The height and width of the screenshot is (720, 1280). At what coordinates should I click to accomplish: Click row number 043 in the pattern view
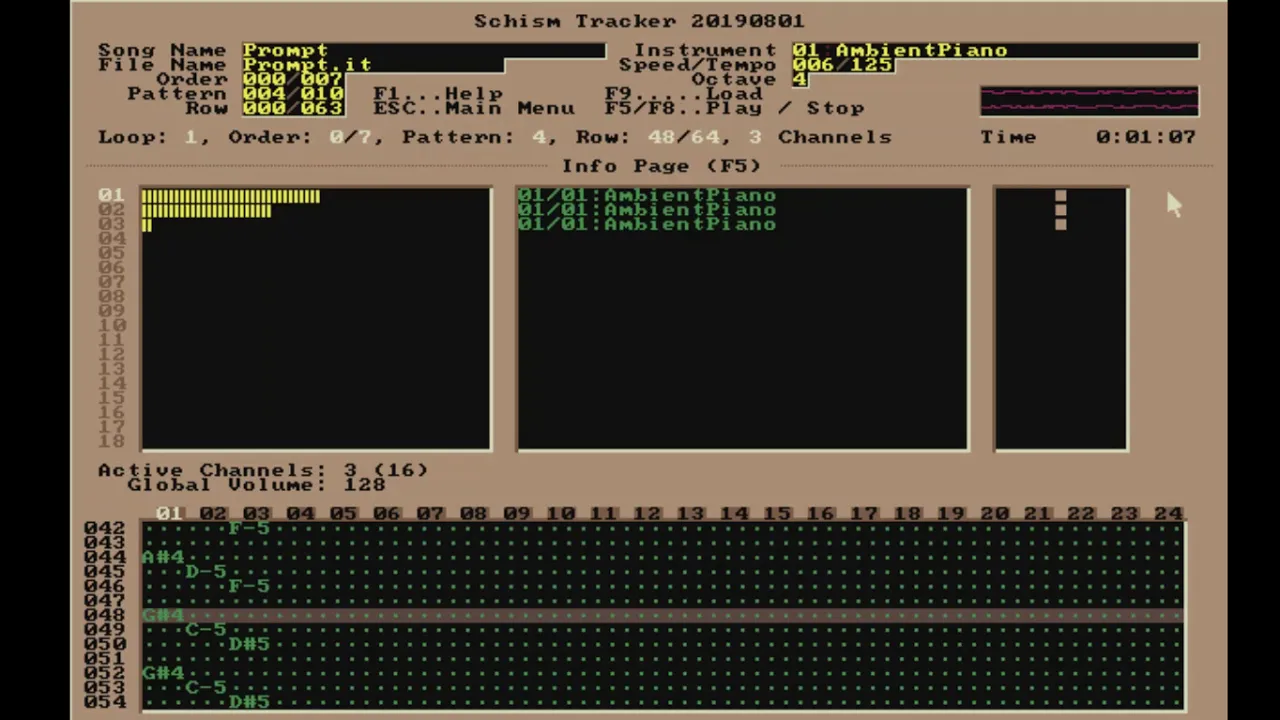tap(105, 542)
